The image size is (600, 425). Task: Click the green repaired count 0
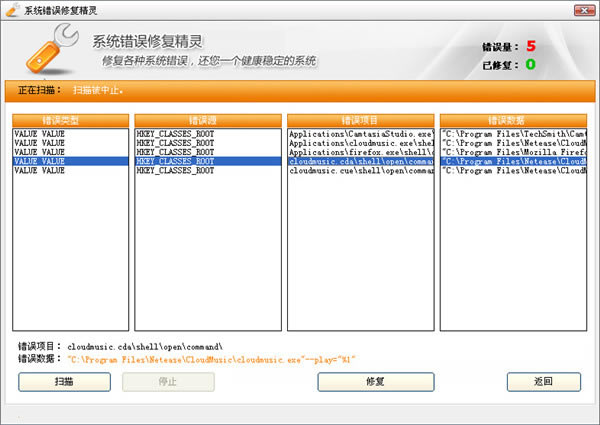pyautogui.click(x=530, y=64)
